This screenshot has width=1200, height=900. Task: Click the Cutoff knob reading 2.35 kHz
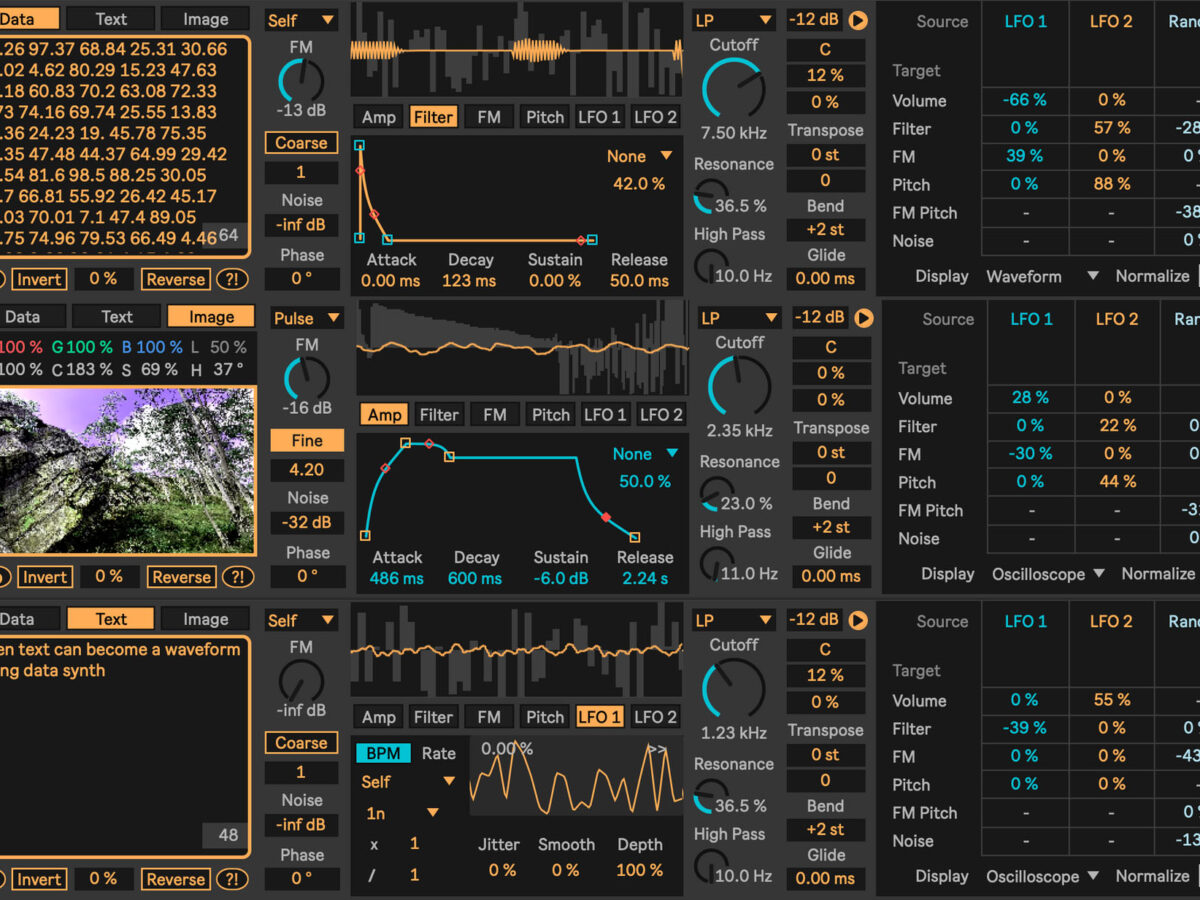click(739, 387)
